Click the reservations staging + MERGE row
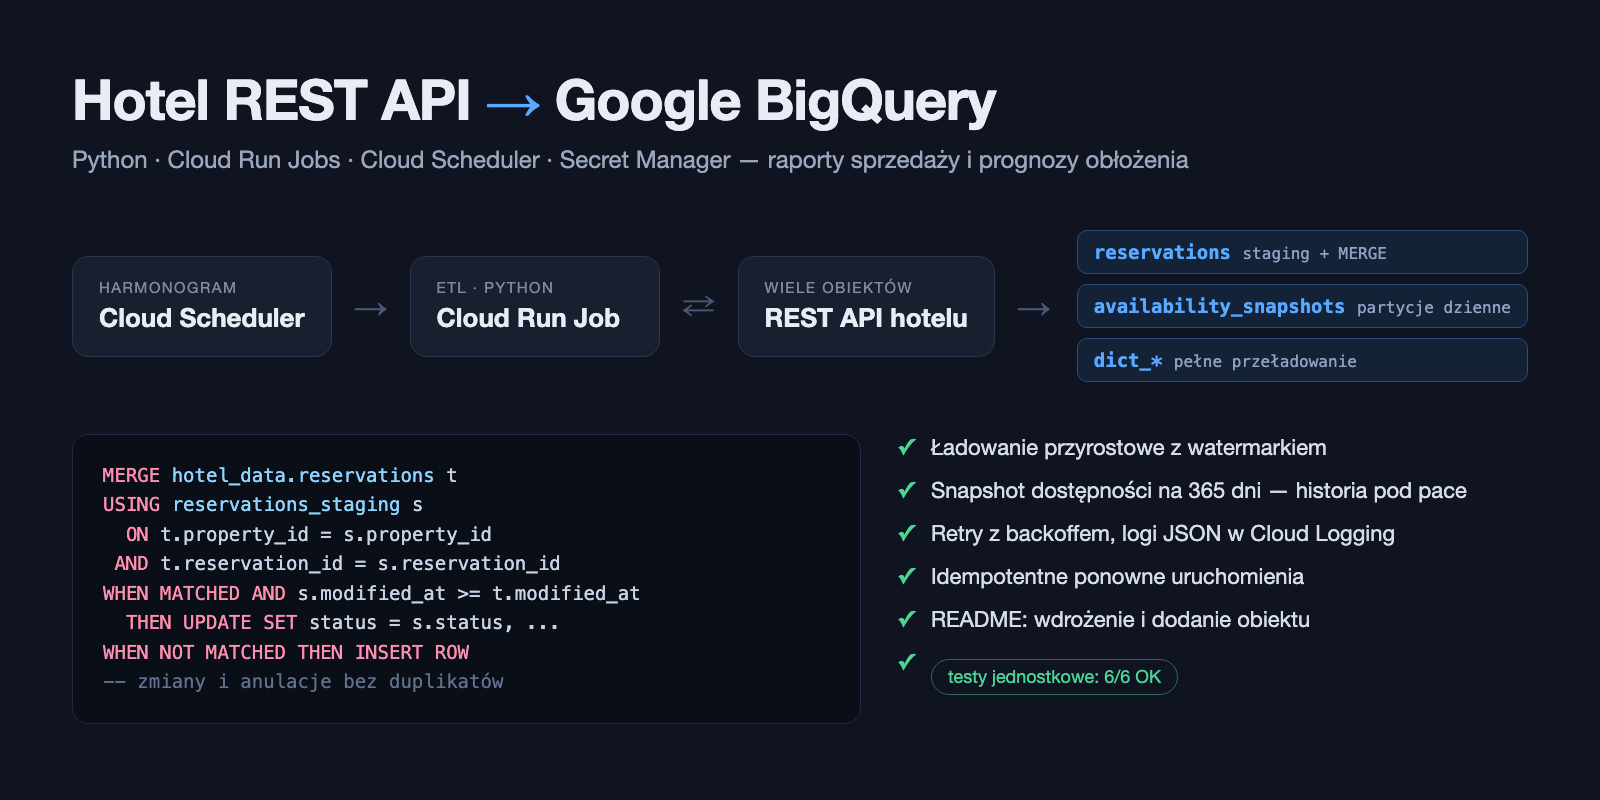The image size is (1600, 800). point(1302,252)
